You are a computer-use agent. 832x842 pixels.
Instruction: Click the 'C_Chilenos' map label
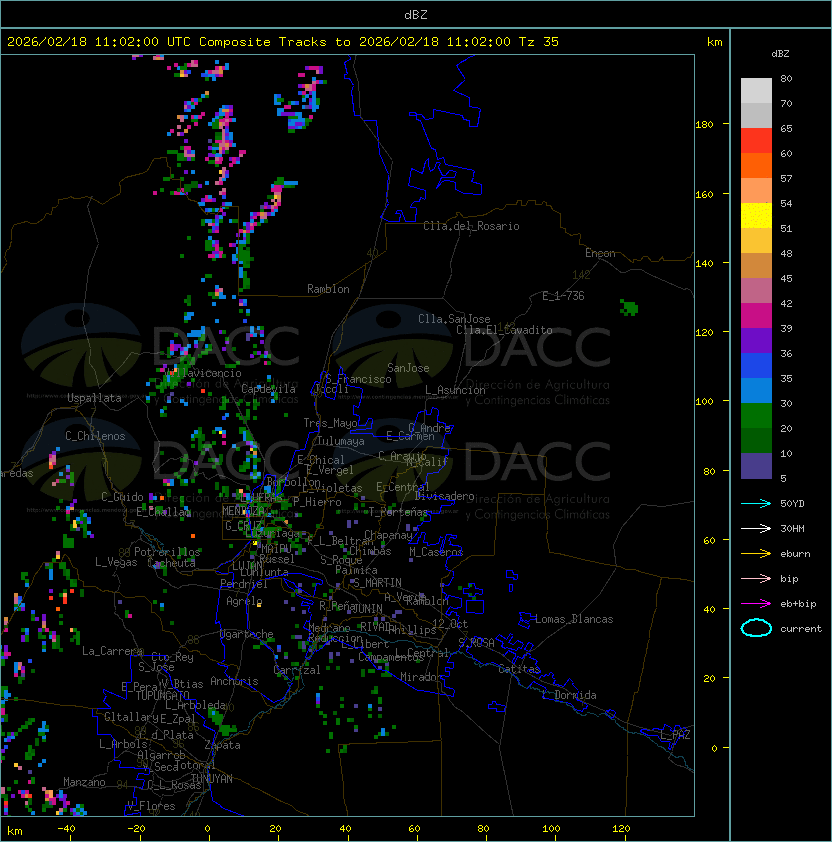(95, 436)
